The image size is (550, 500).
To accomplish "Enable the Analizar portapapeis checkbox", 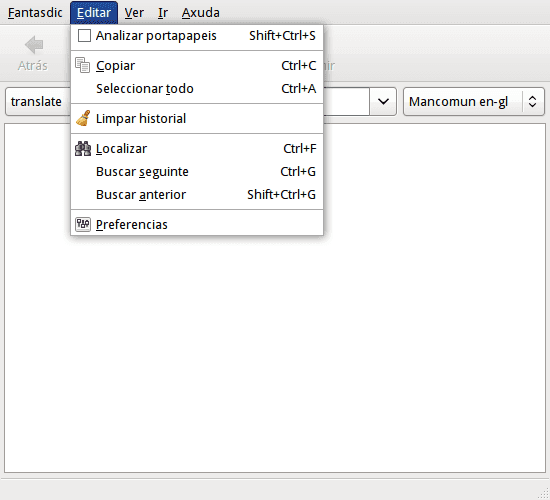I will tap(84, 36).
